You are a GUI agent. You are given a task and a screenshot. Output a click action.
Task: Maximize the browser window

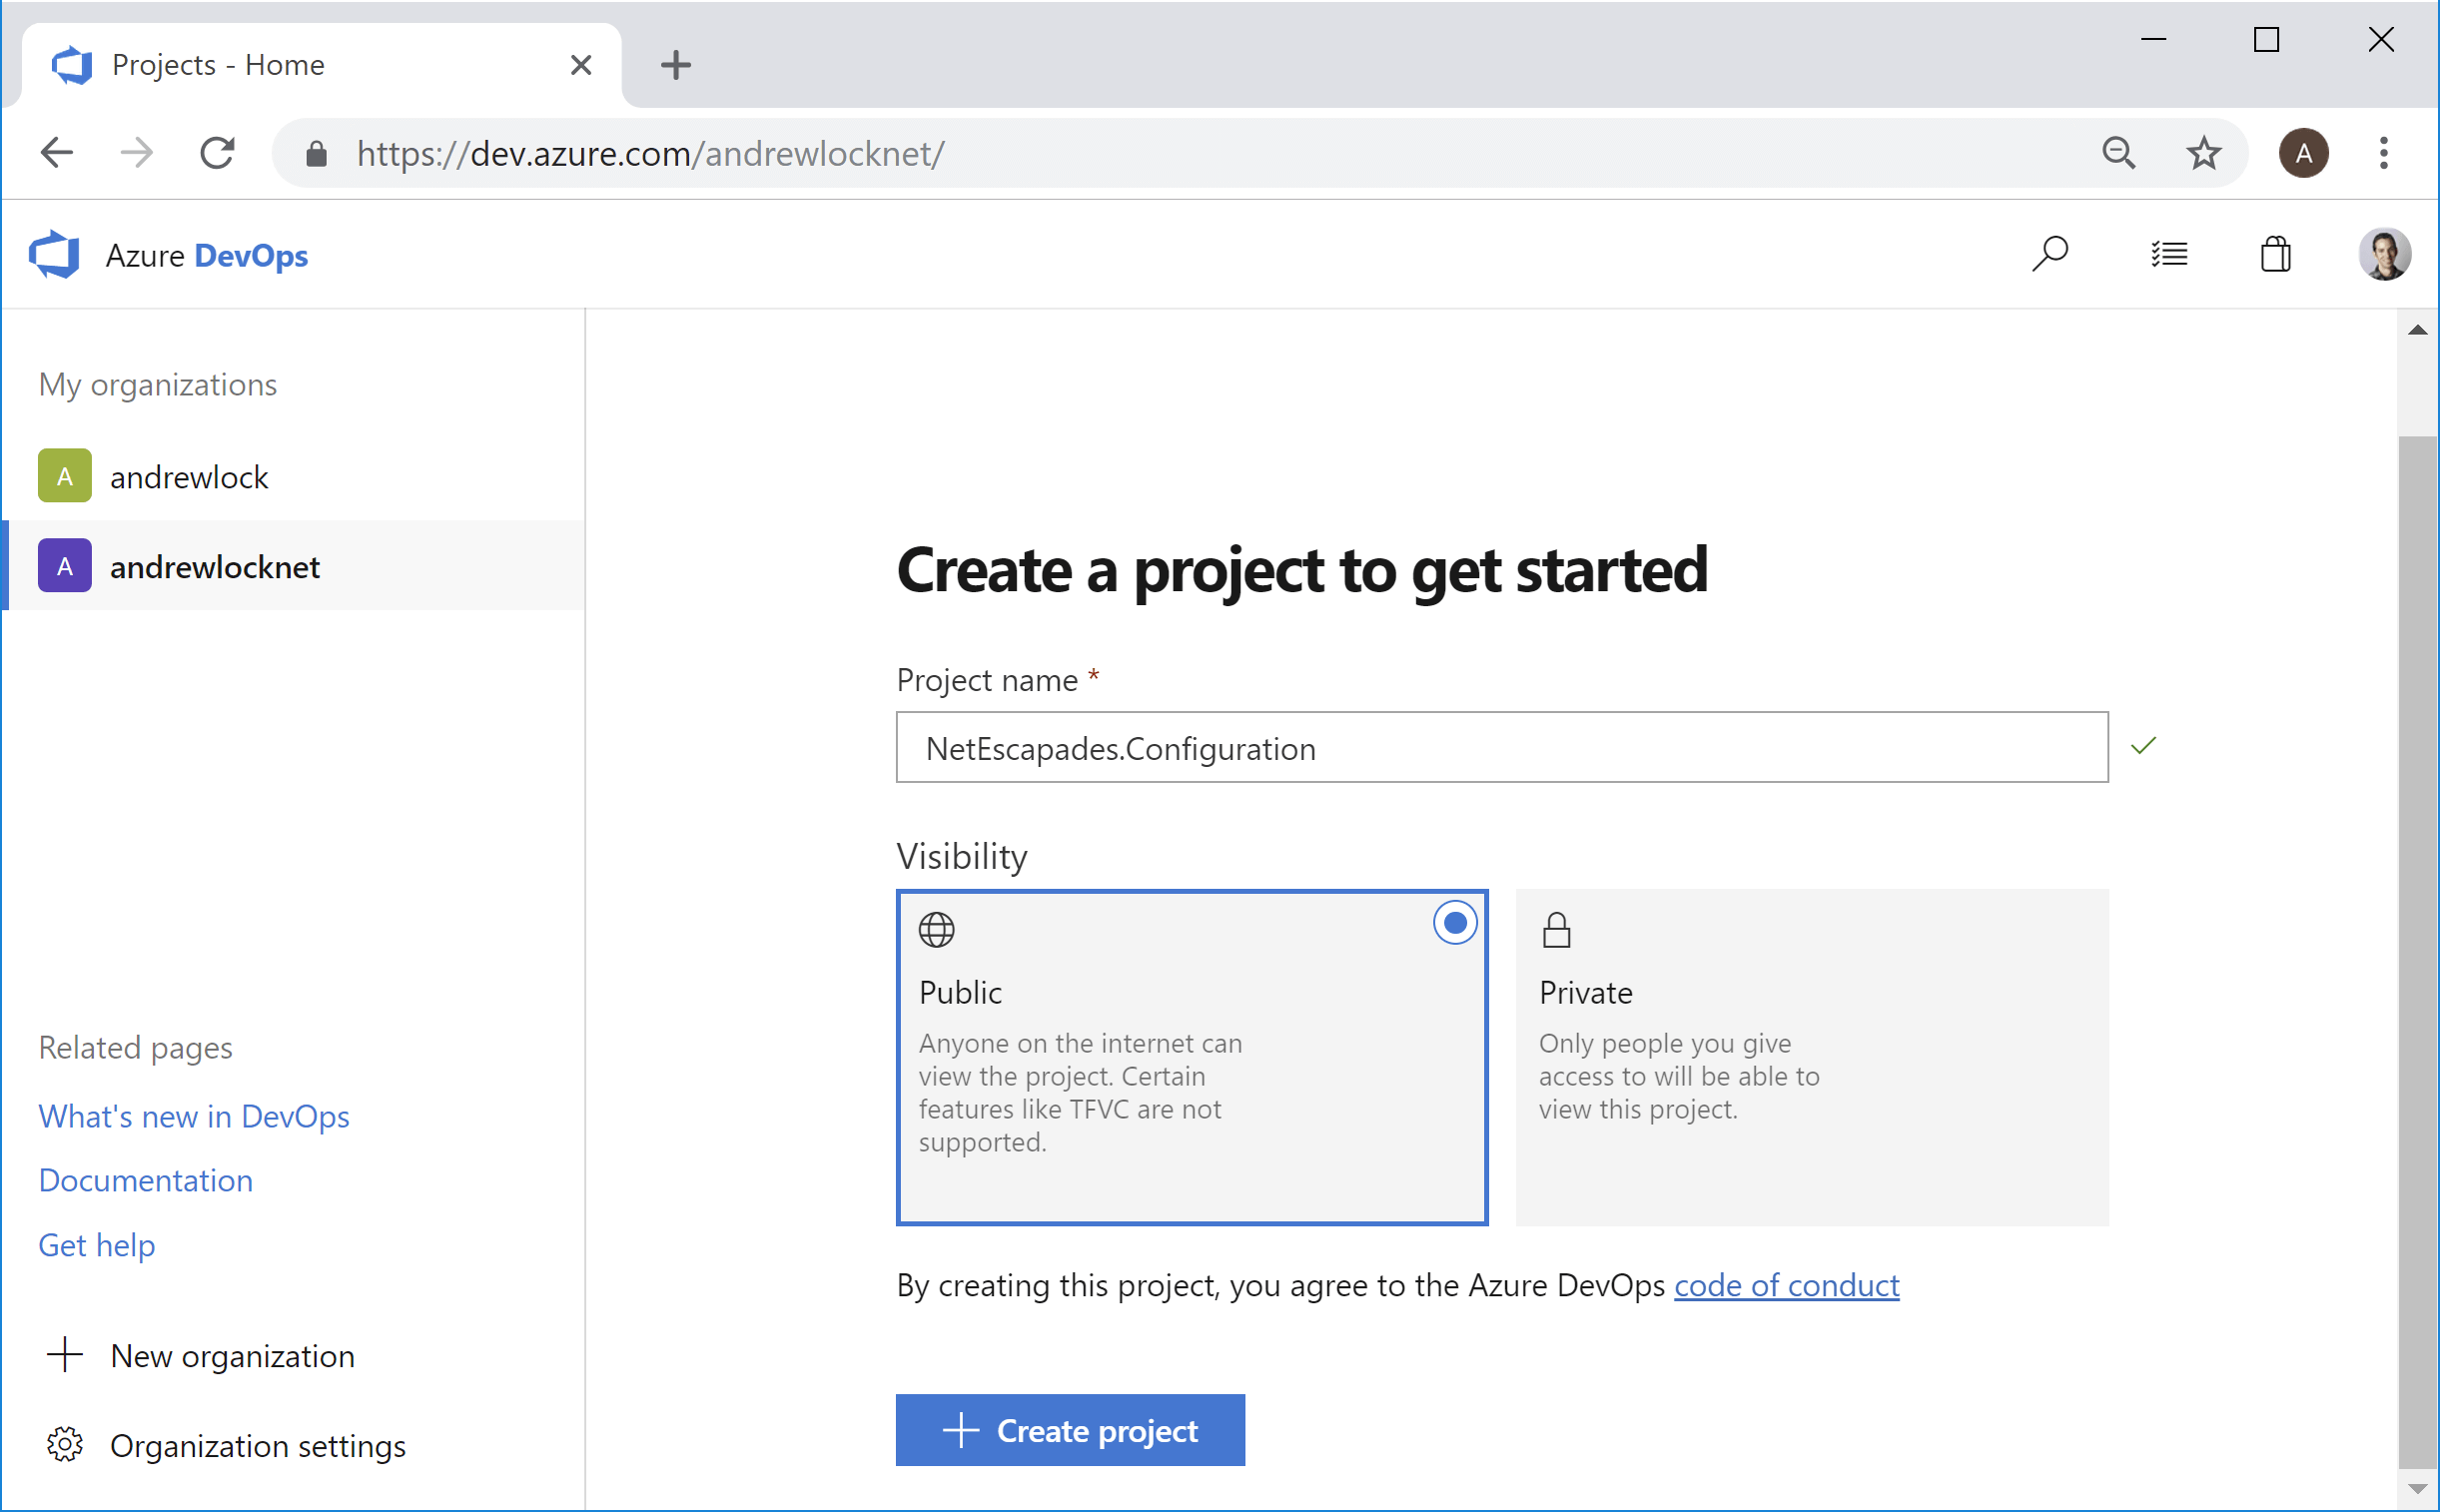coord(2266,40)
